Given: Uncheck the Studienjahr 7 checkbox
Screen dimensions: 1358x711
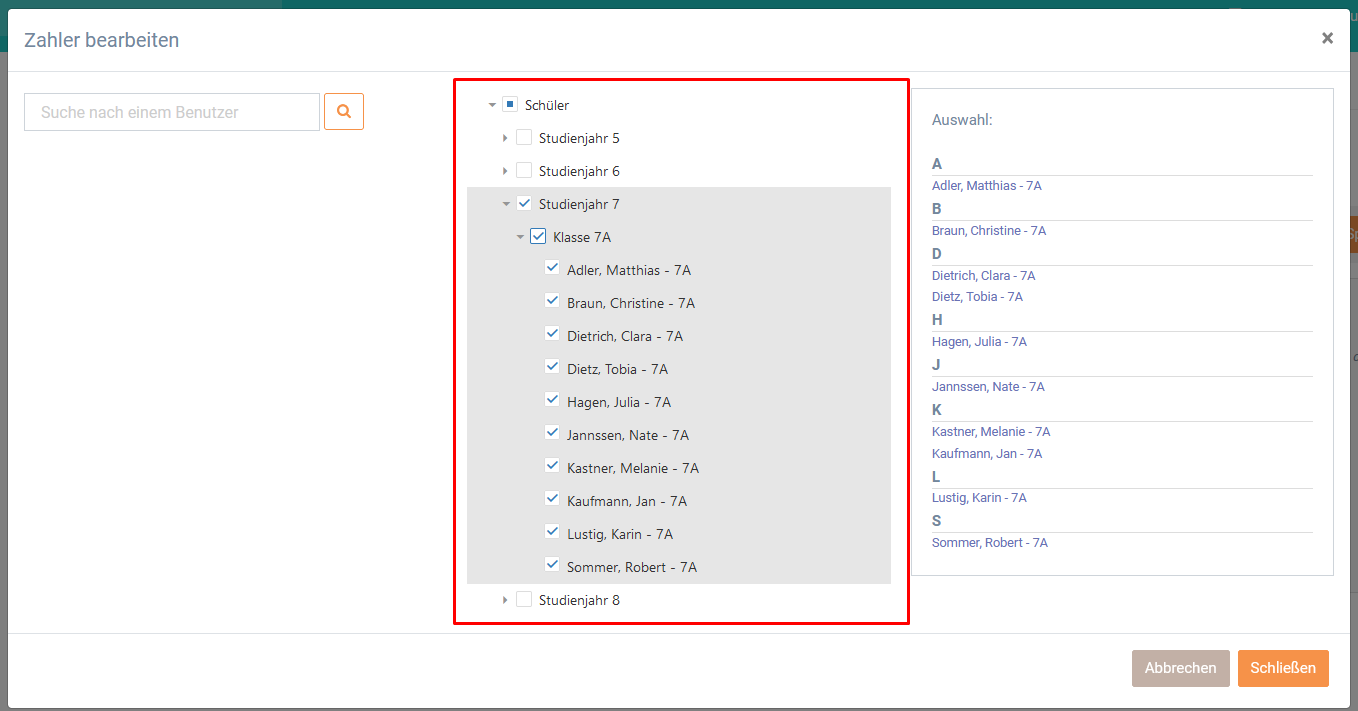Looking at the screenshot, I should point(524,203).
